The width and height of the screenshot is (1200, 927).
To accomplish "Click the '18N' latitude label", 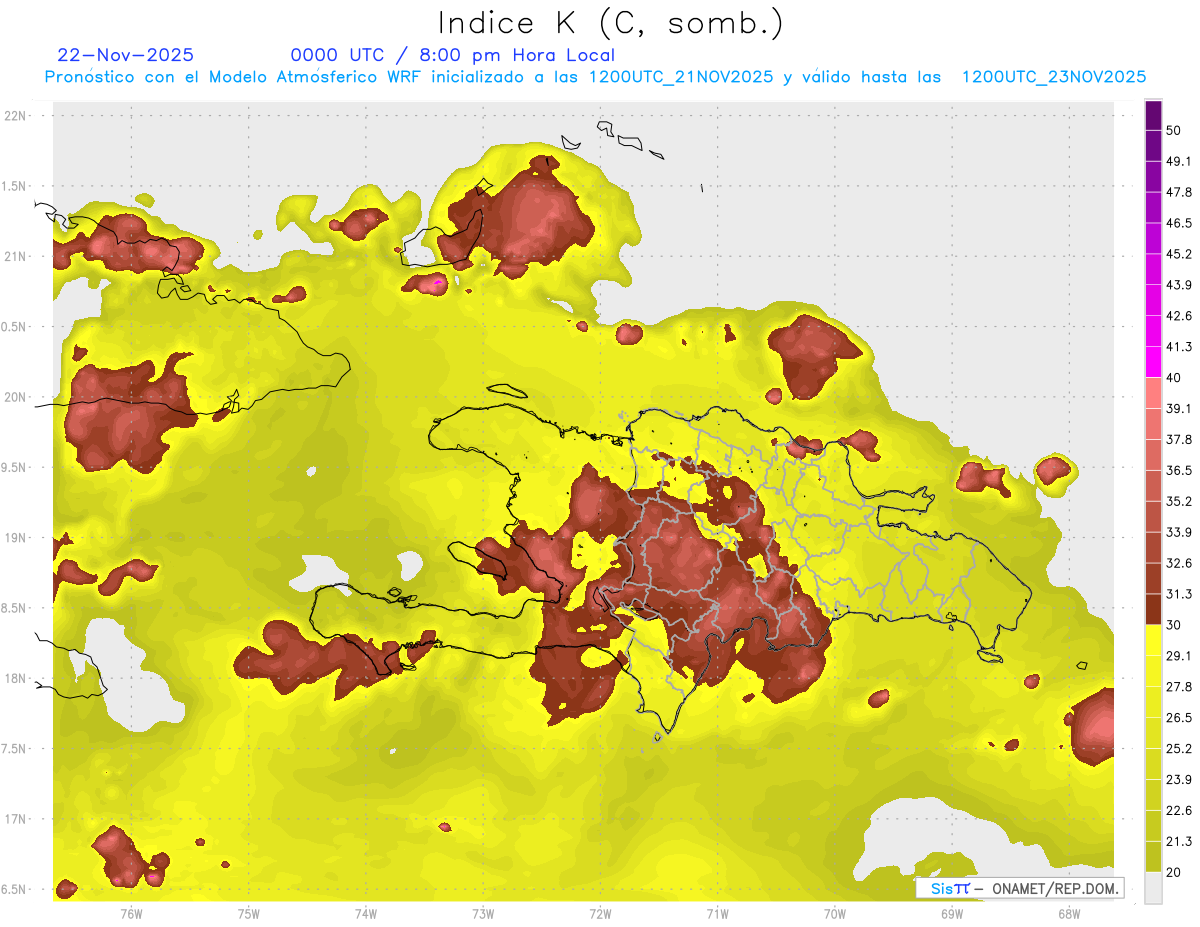I will tap(16, 678).
